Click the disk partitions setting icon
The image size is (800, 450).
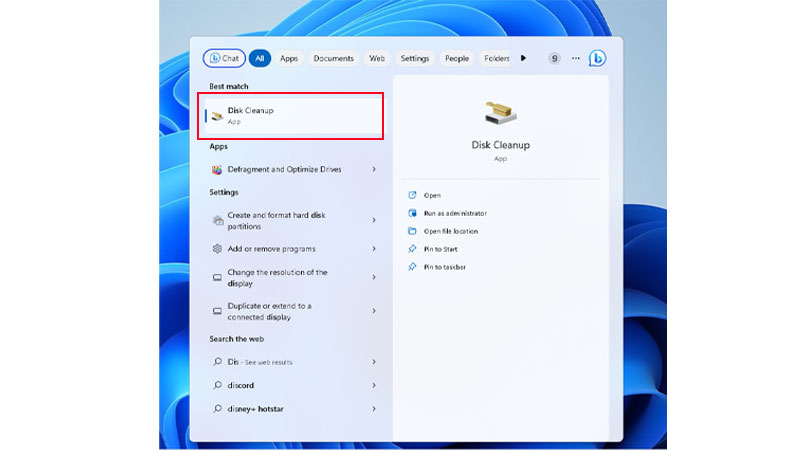click(x=218, y=220)
